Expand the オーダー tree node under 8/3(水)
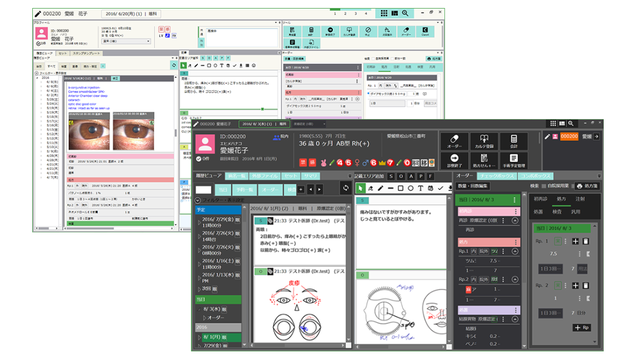The width and height of the screenshot is (640, 360). pyautogui.click(x=205, y=318)
